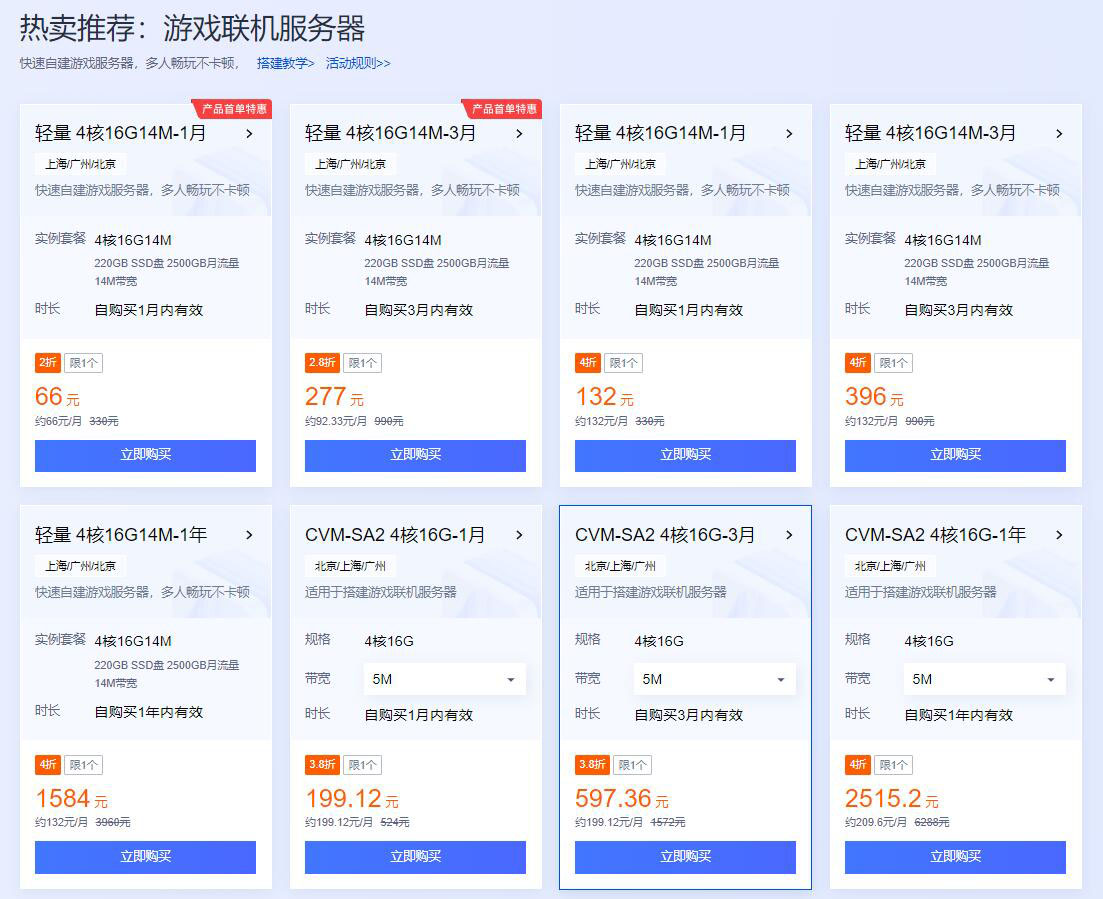Buy the 66元 one-month plan with 立即购买
Screen dimensions: 1103x899
[x=146, y=455]
